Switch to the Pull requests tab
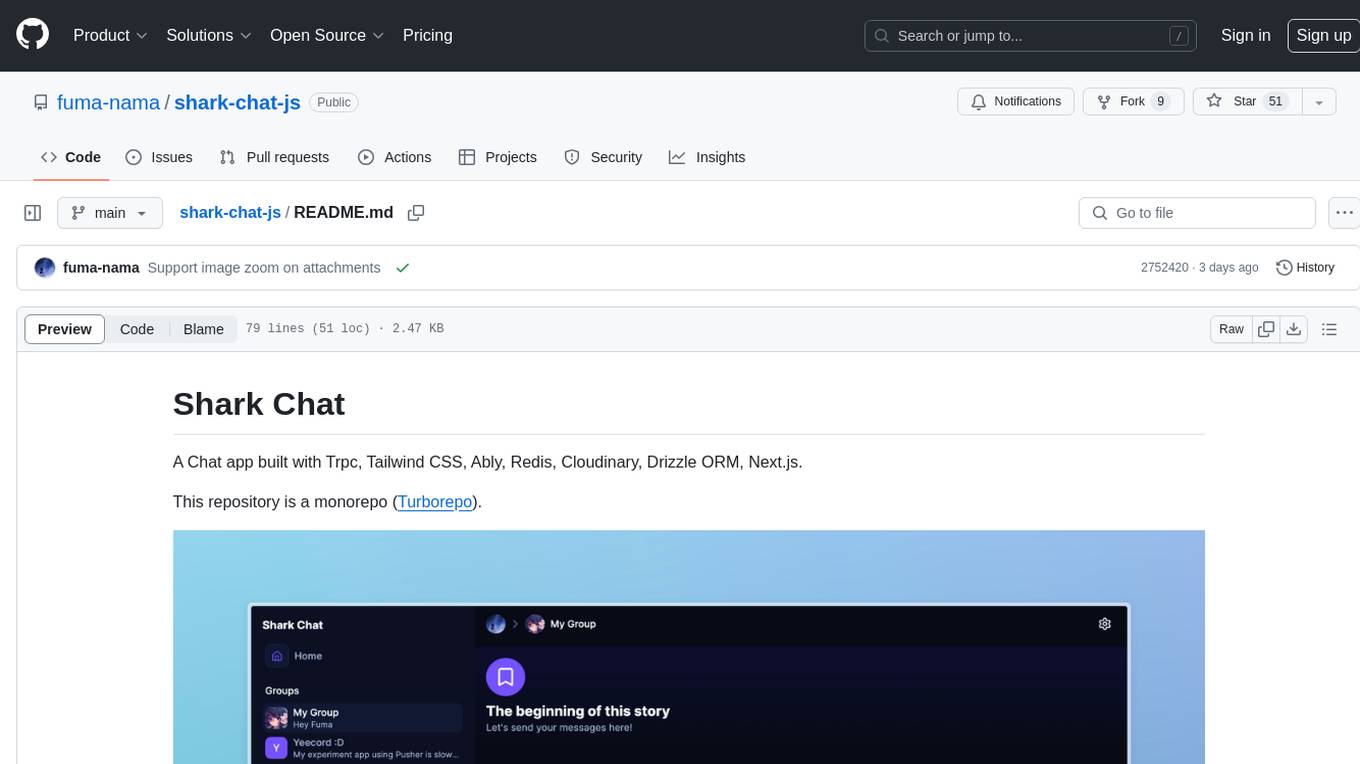The height and width of the screenshot is (764, 1360). 274,157
